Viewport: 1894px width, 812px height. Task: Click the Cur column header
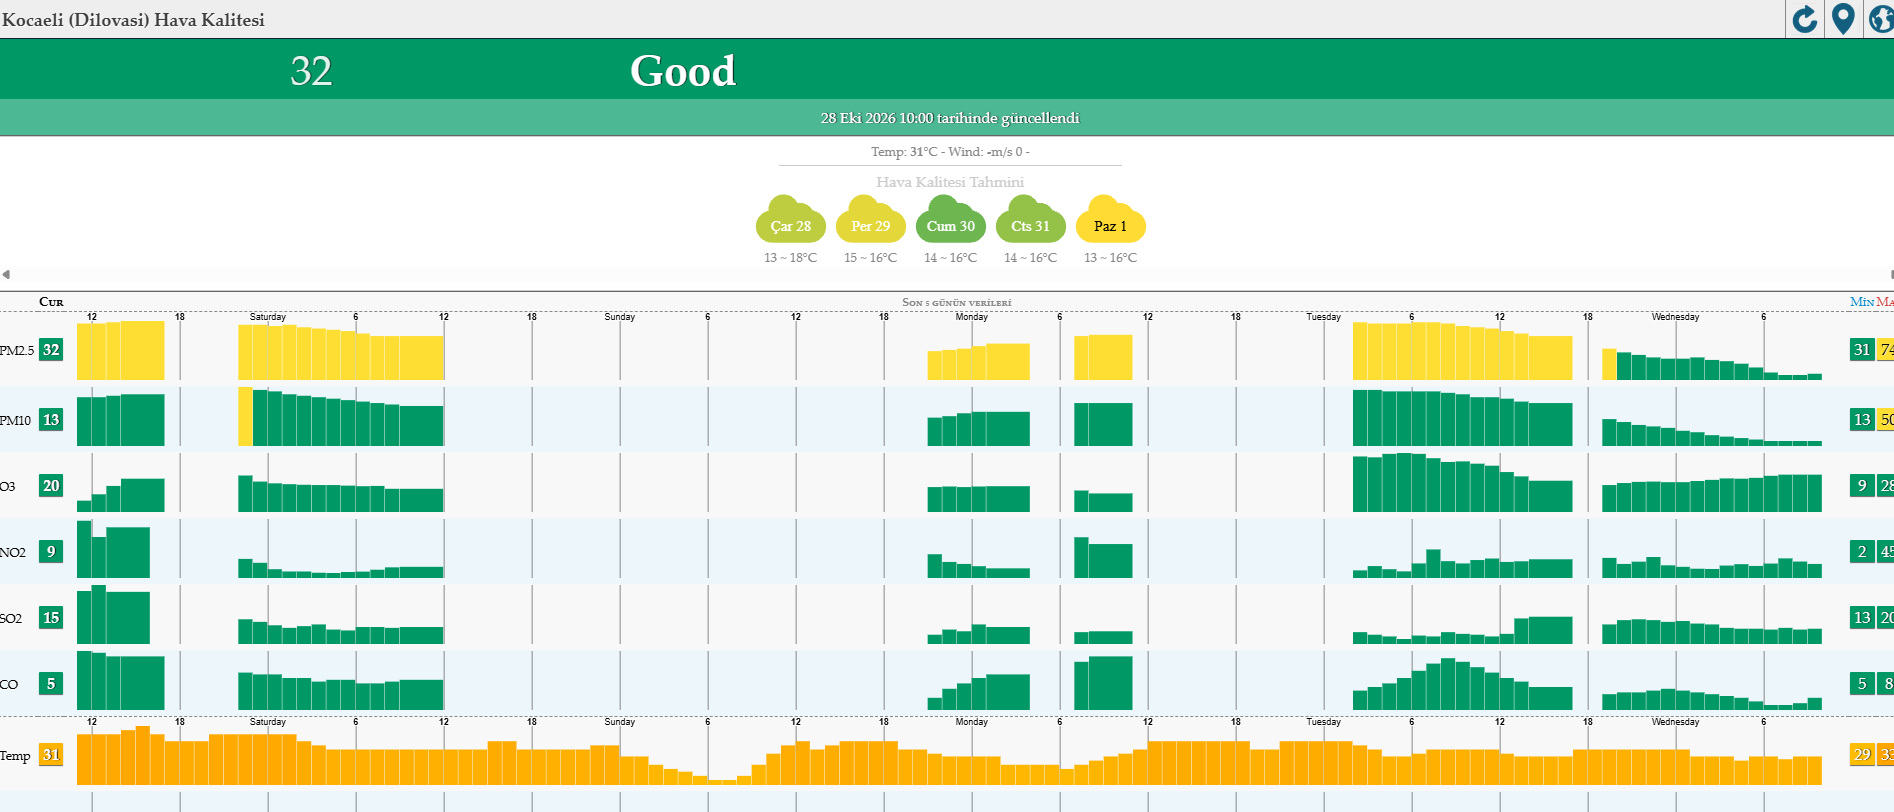point(51,302)
